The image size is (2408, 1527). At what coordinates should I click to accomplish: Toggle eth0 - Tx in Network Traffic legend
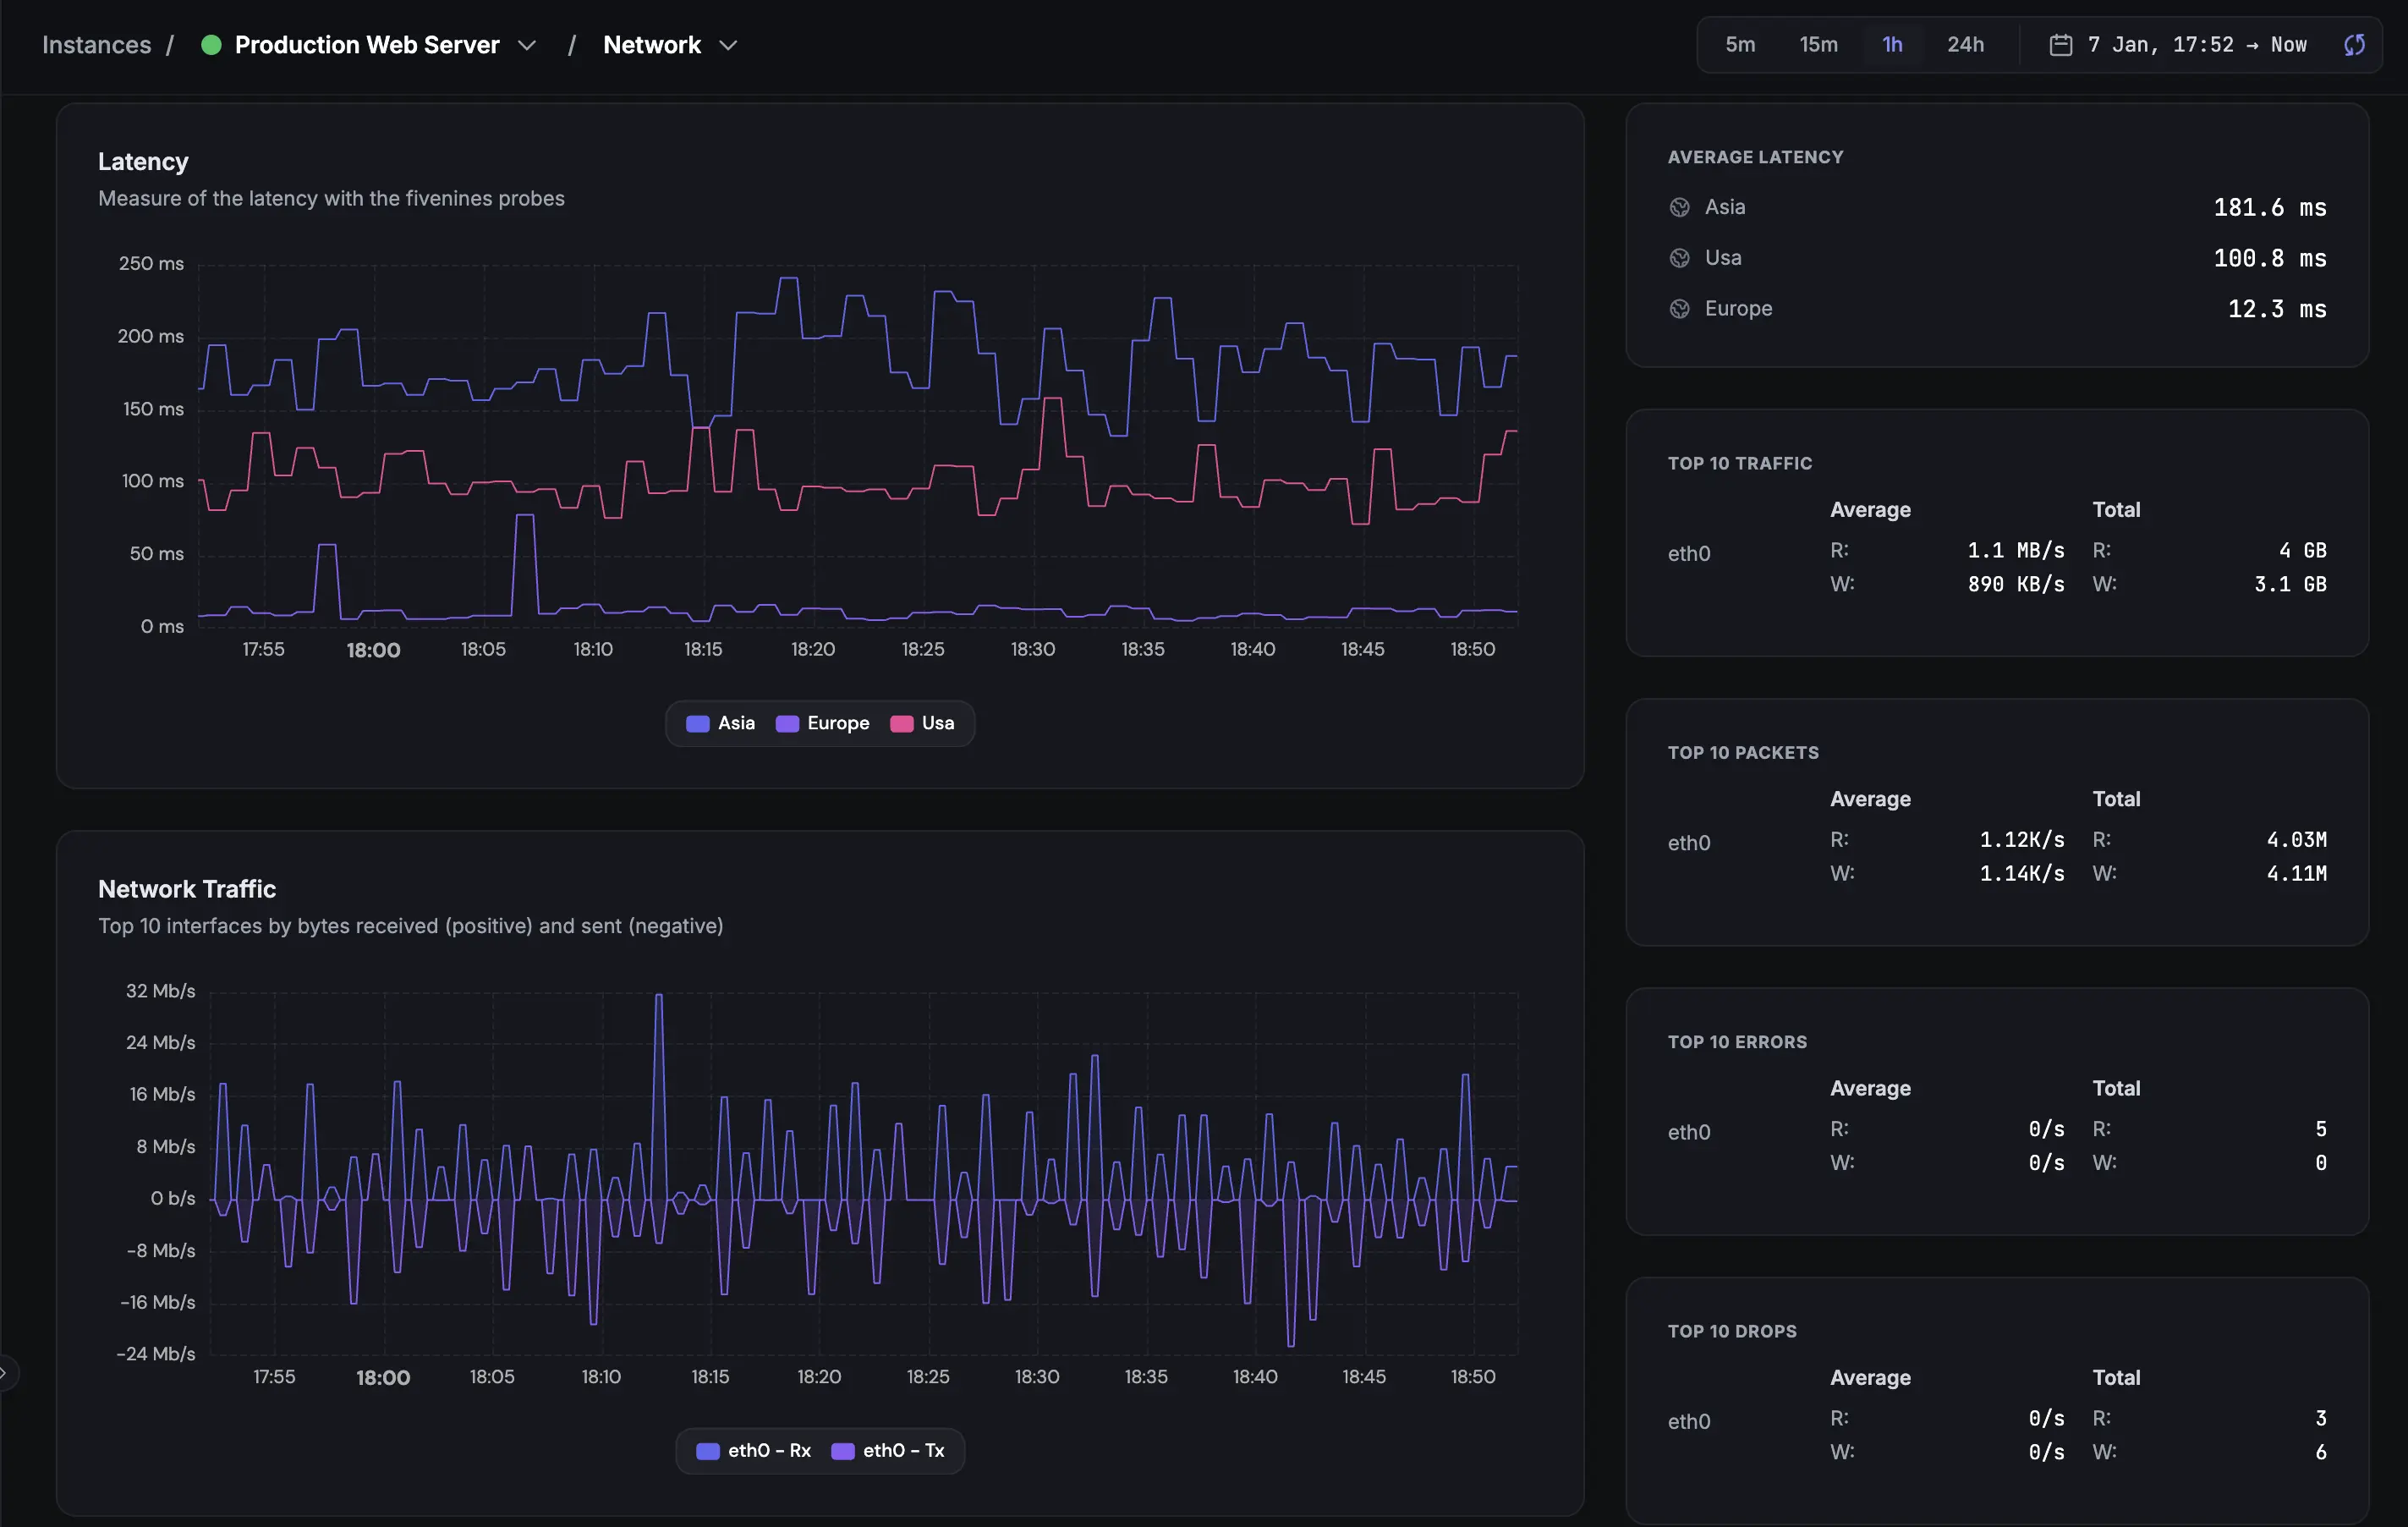click(x=889, y=1450)
